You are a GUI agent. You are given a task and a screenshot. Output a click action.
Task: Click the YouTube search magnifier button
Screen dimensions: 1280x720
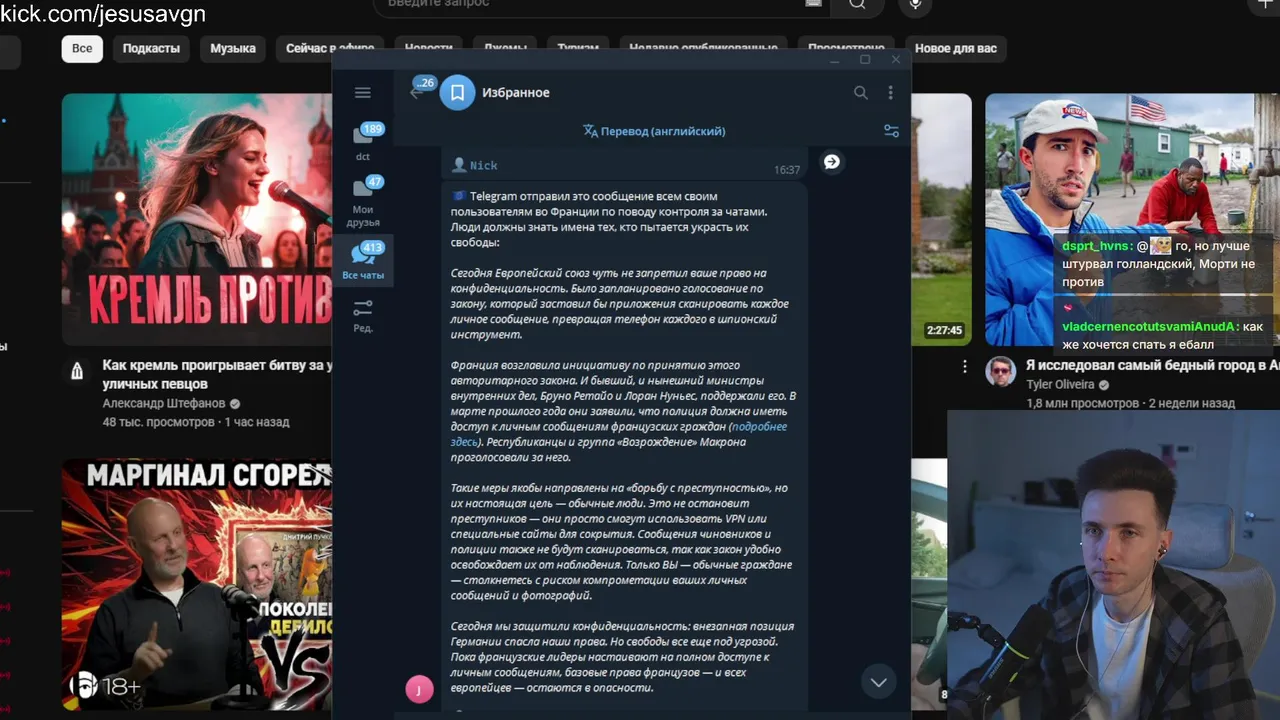click(857, 4)
